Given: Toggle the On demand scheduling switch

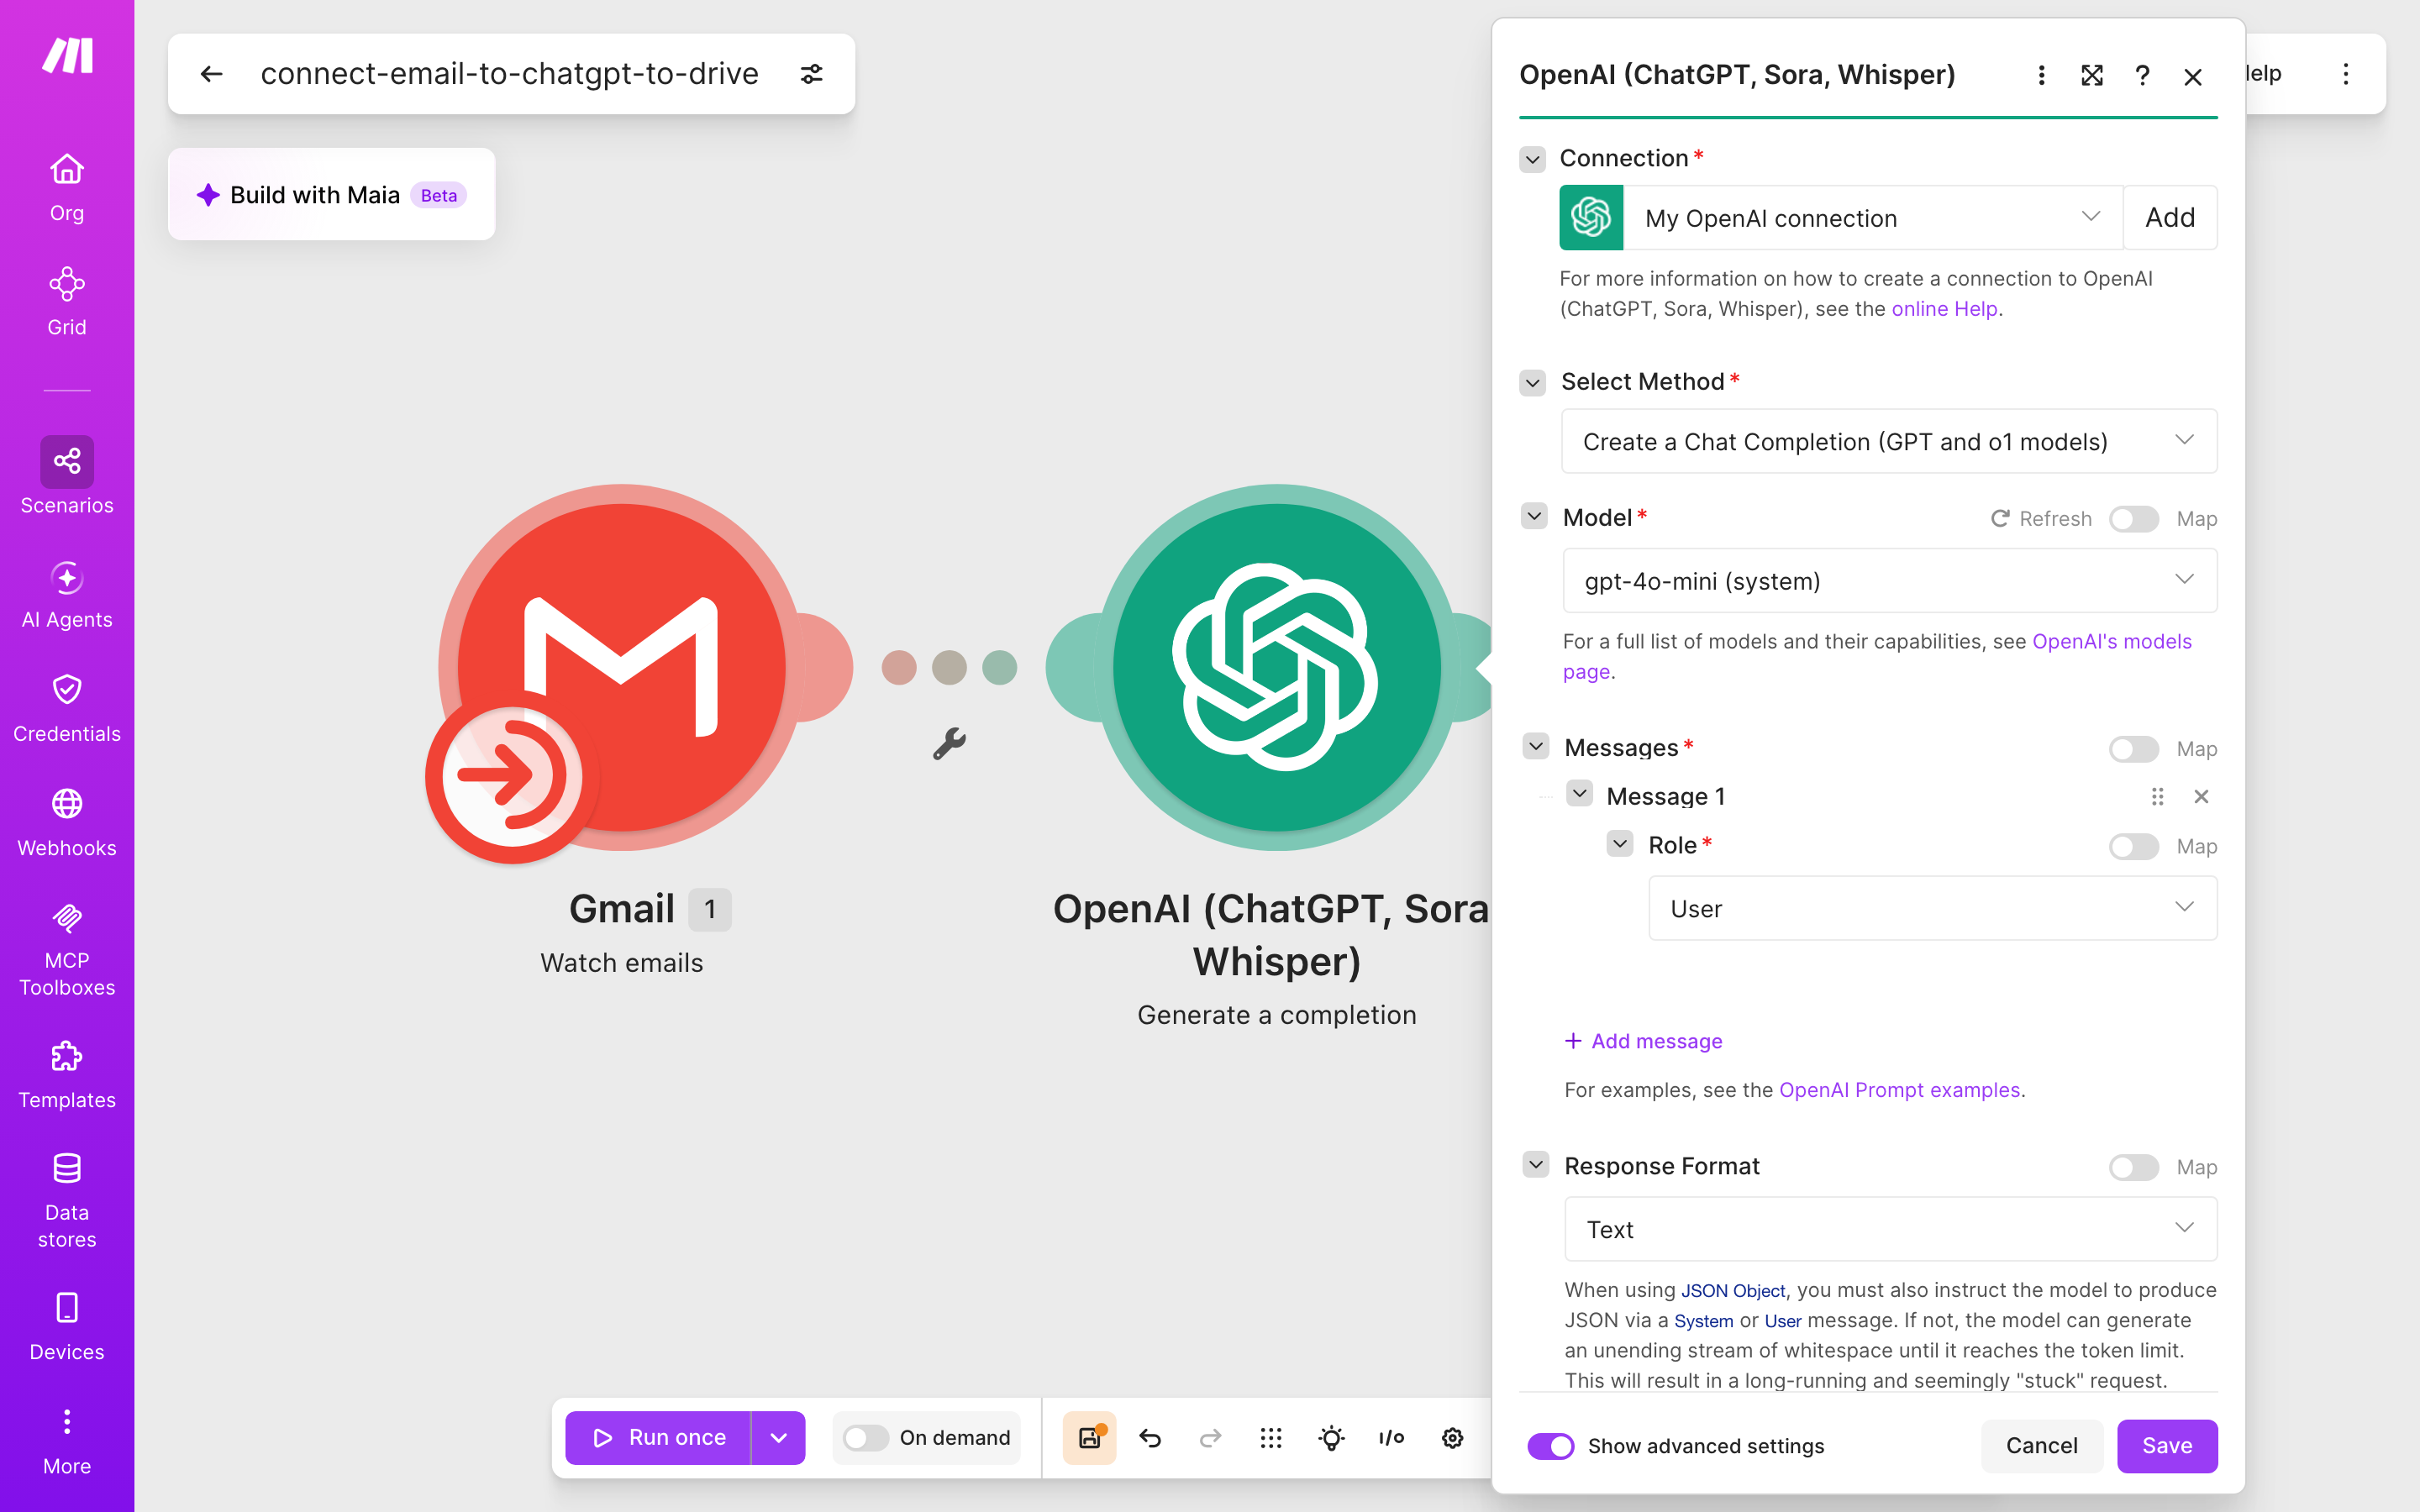Looking at the screenshot, I should tap(865, 1438).
